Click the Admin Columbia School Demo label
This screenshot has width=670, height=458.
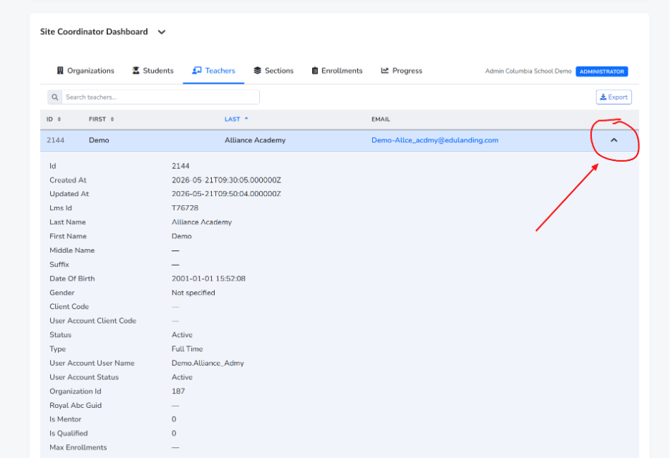coord(528,71)
